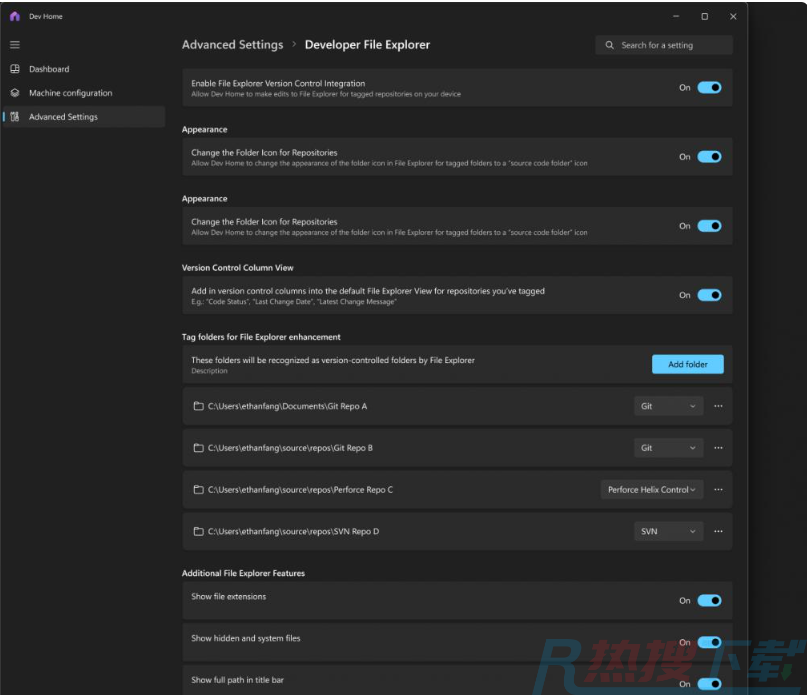807x695 pixels.
Task: Click folder icon beside SVN Repo D
Action: tap(198, 531)
